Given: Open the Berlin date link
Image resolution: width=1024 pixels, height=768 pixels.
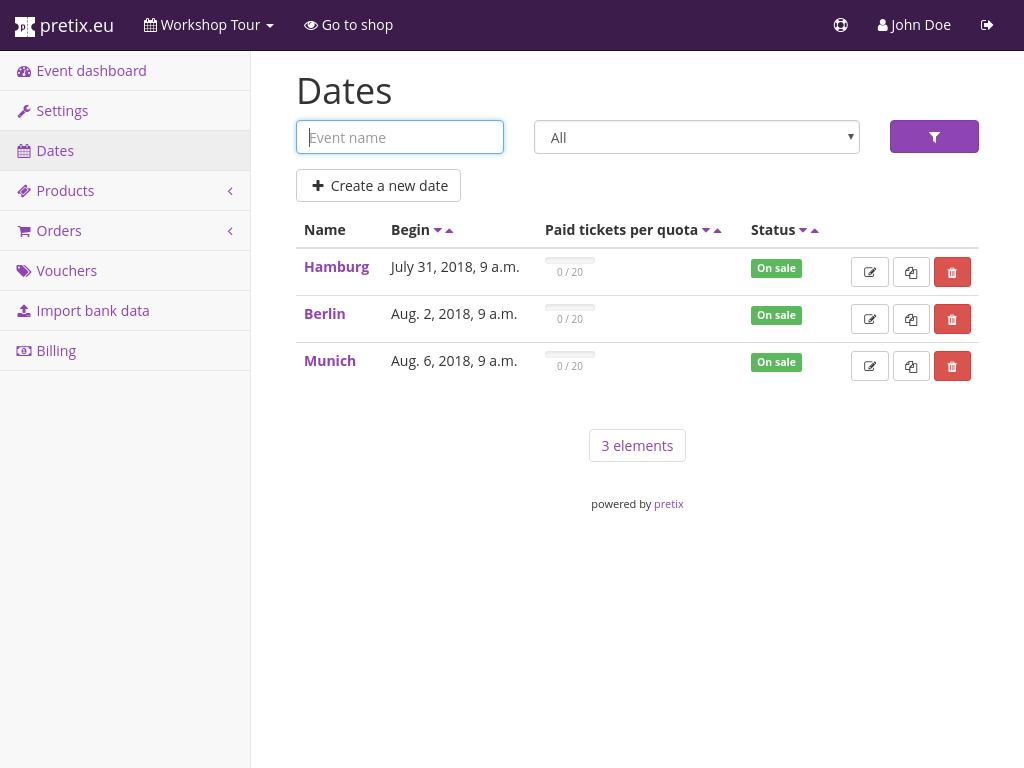Looking at the screenshot, I should pyautogui.click(x=325, y=314).
